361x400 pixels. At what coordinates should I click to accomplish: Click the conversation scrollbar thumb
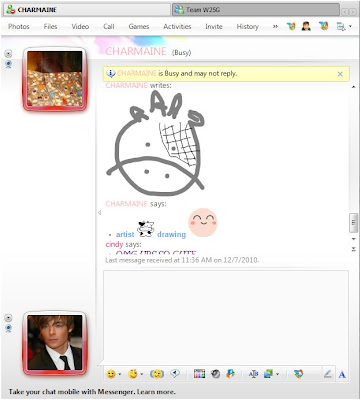point(353,223)
